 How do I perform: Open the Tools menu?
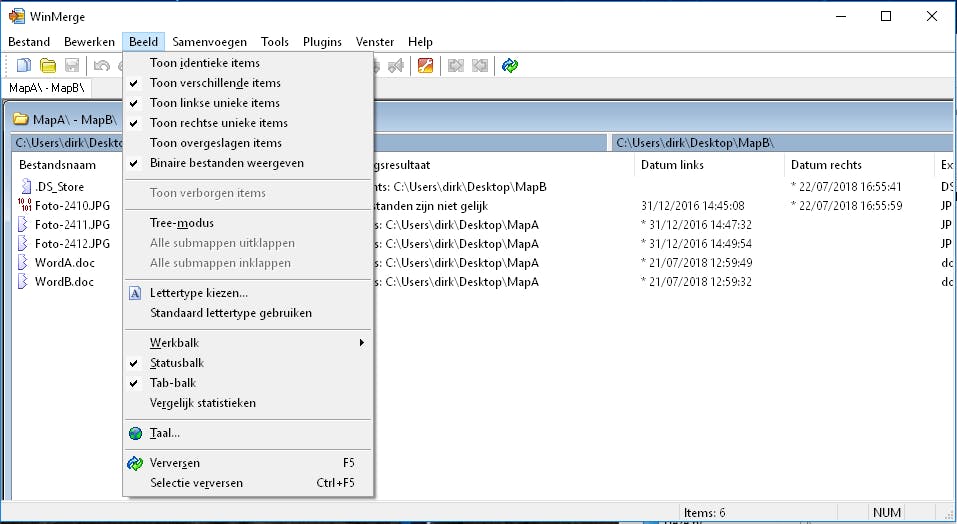275,41
